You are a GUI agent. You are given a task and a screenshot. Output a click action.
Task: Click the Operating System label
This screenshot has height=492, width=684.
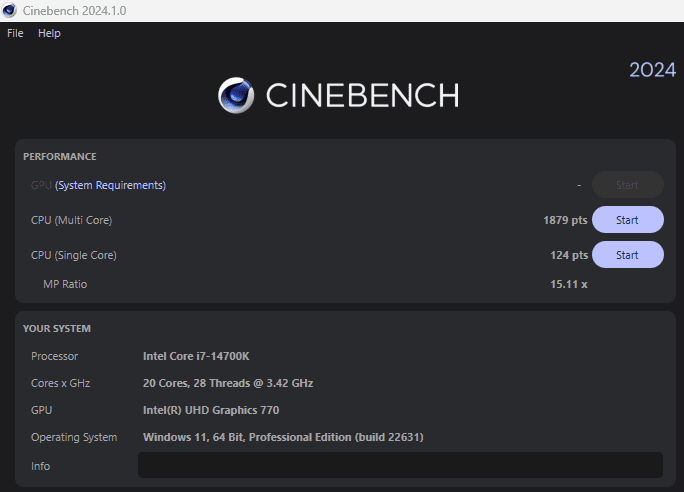74,437
